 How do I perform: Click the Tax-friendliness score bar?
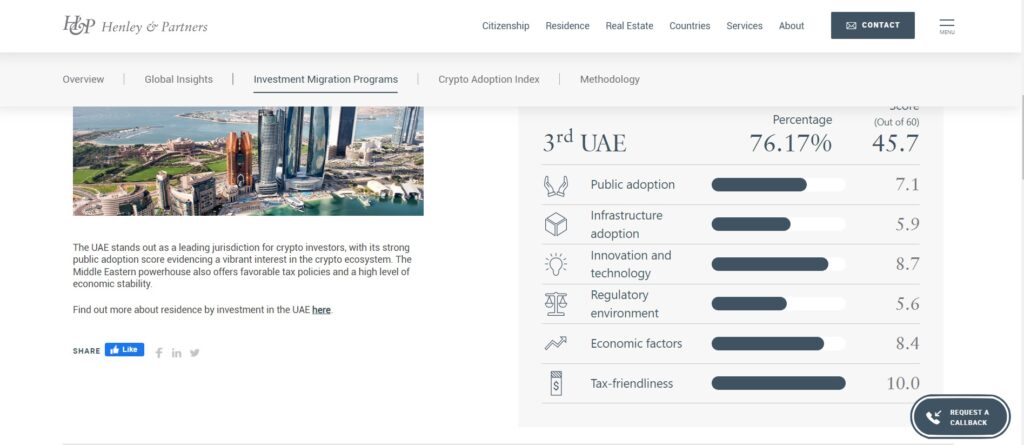778,383
